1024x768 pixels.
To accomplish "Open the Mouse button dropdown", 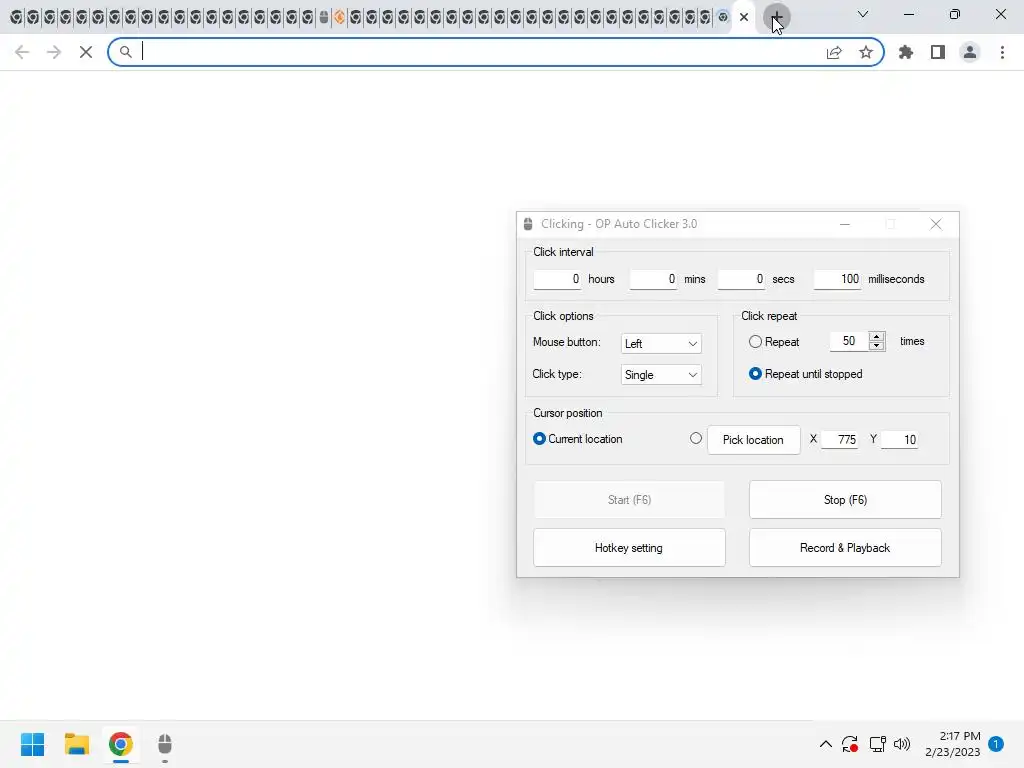I will [661, 344].
